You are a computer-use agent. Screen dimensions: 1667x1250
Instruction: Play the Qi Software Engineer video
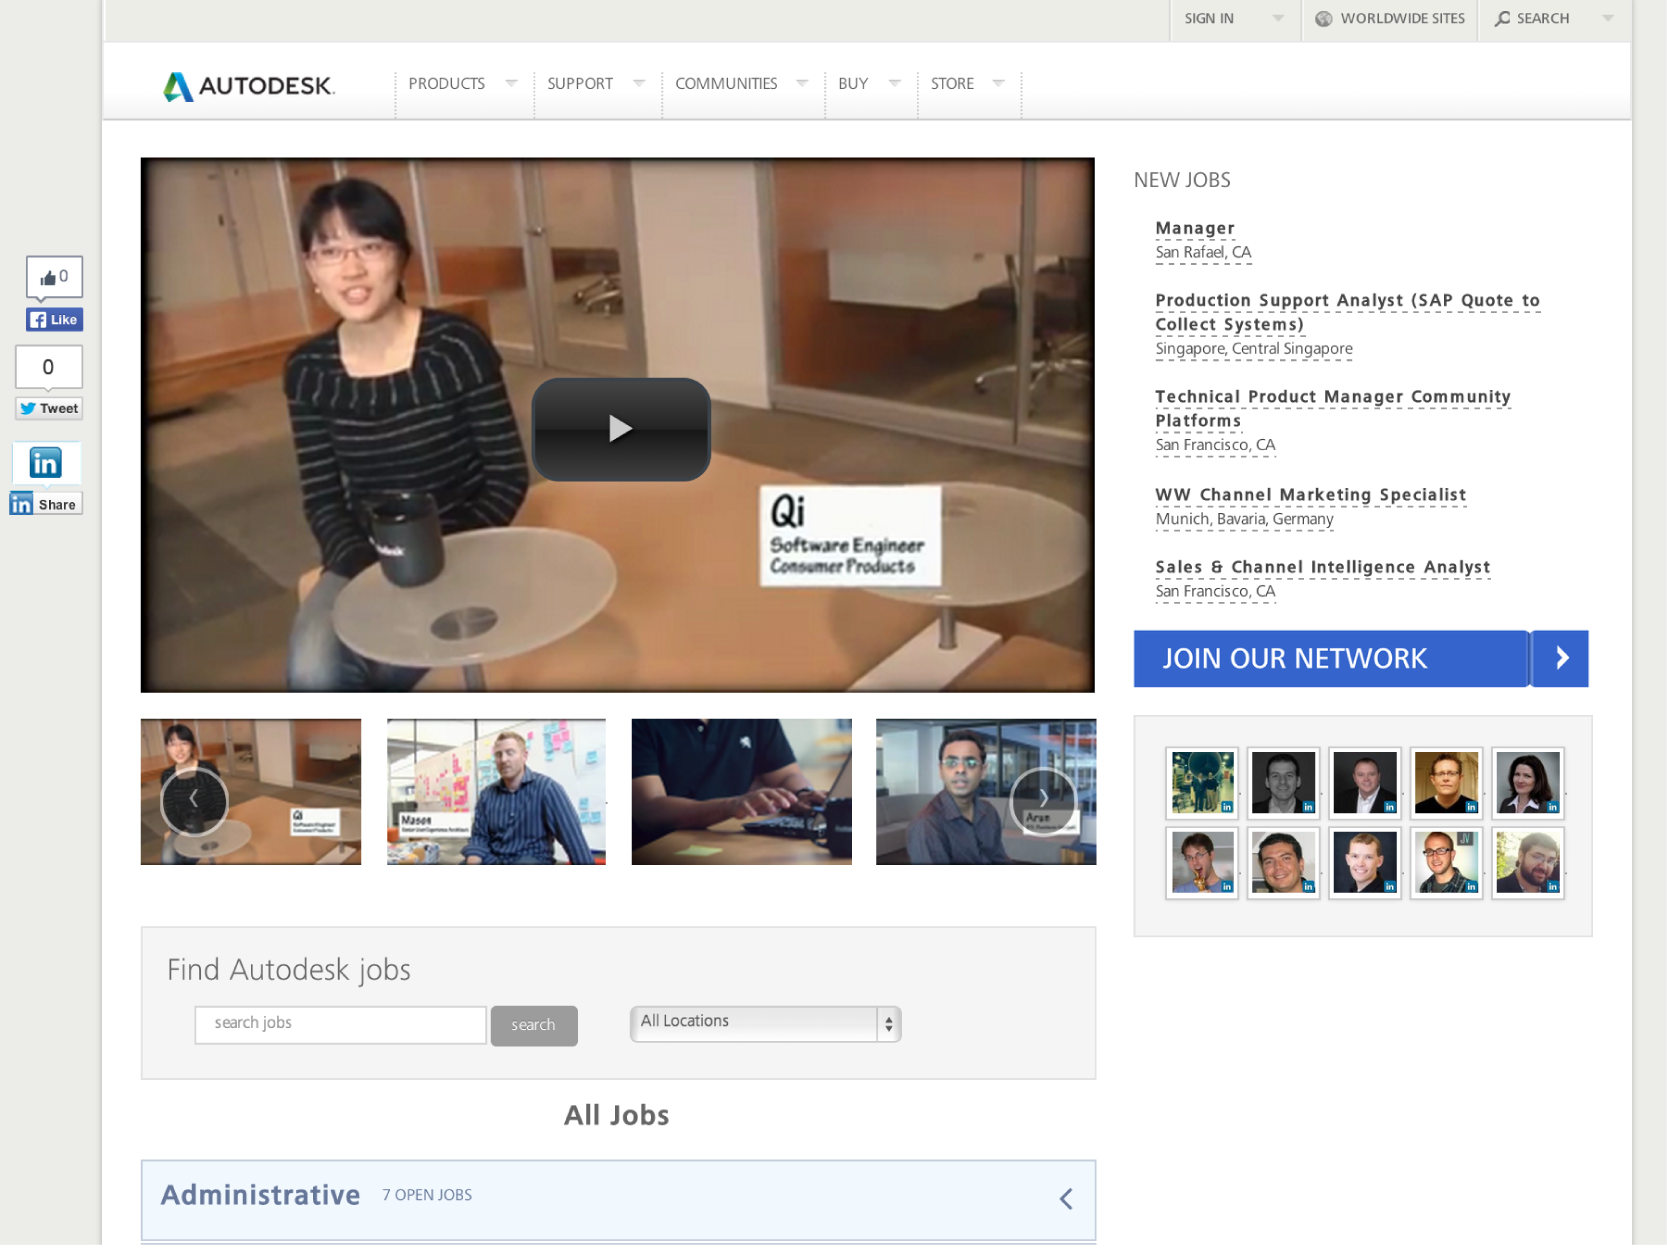620,429
